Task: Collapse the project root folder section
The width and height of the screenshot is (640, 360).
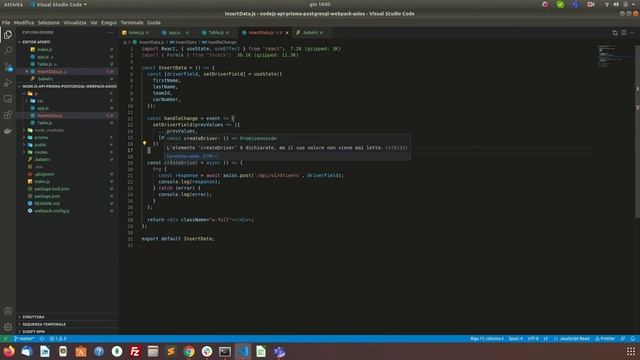Action: click(x=67, y=86)
